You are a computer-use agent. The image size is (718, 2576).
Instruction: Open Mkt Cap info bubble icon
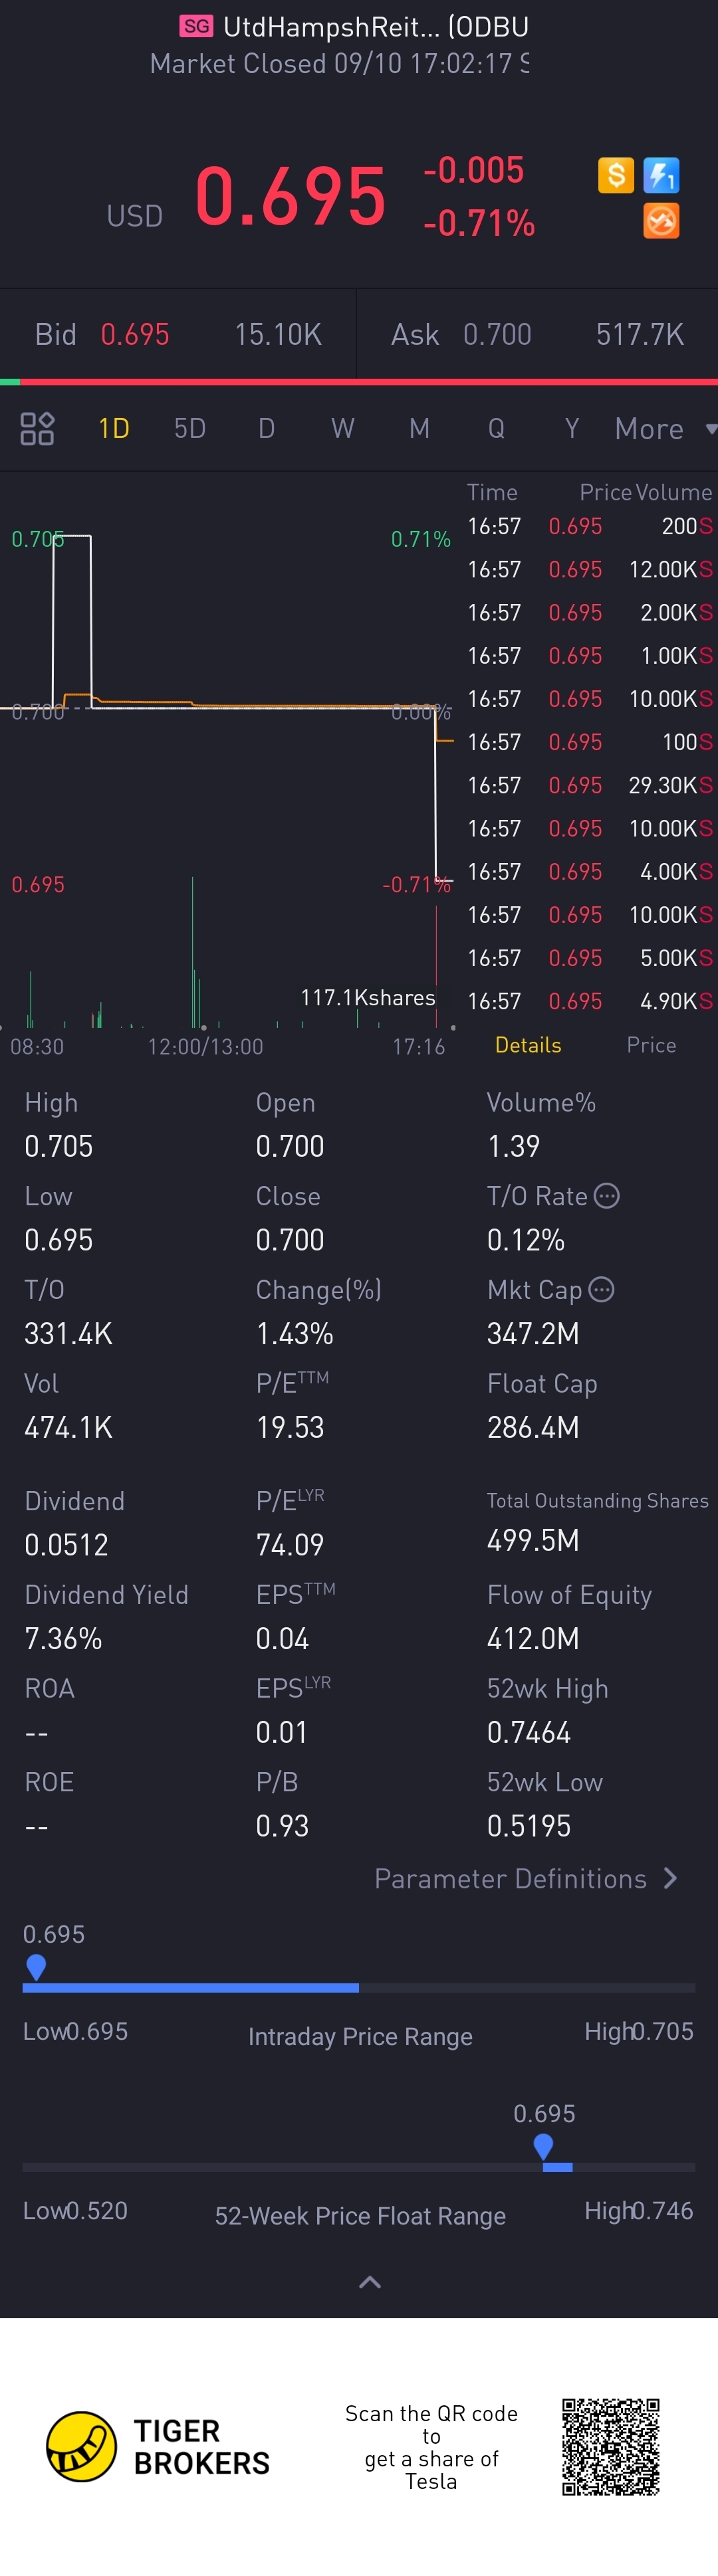pyautogui.click(x=601, y=1289)
